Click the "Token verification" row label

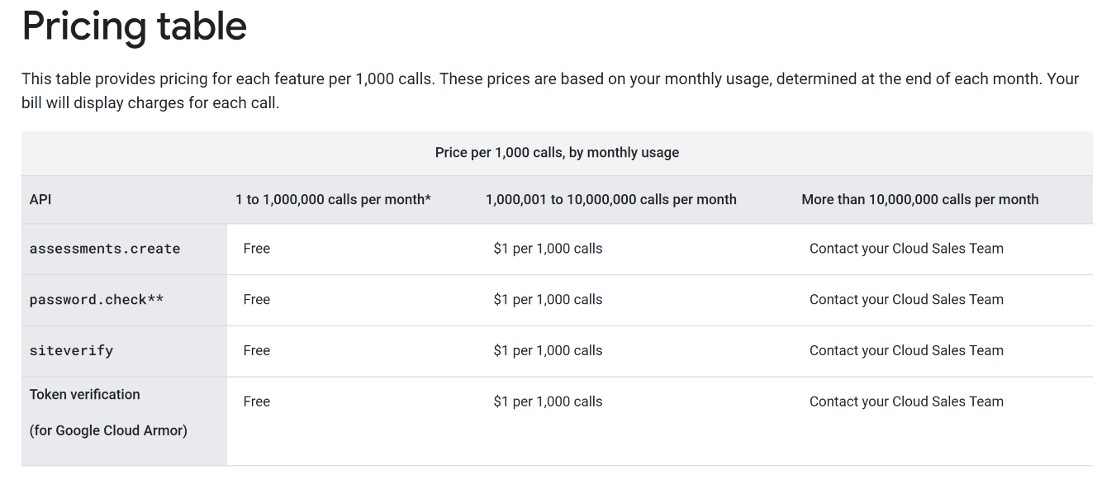click(x=85, y=394)
